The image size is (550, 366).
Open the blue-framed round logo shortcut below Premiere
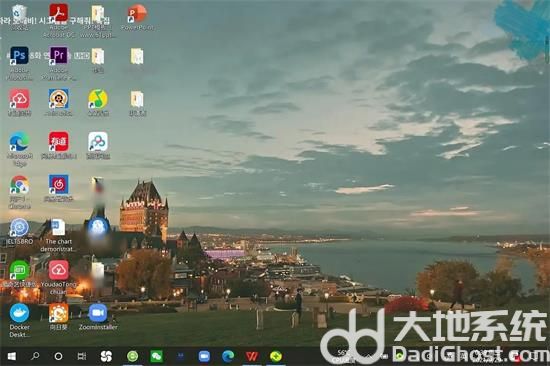click(x=59, y=99)
